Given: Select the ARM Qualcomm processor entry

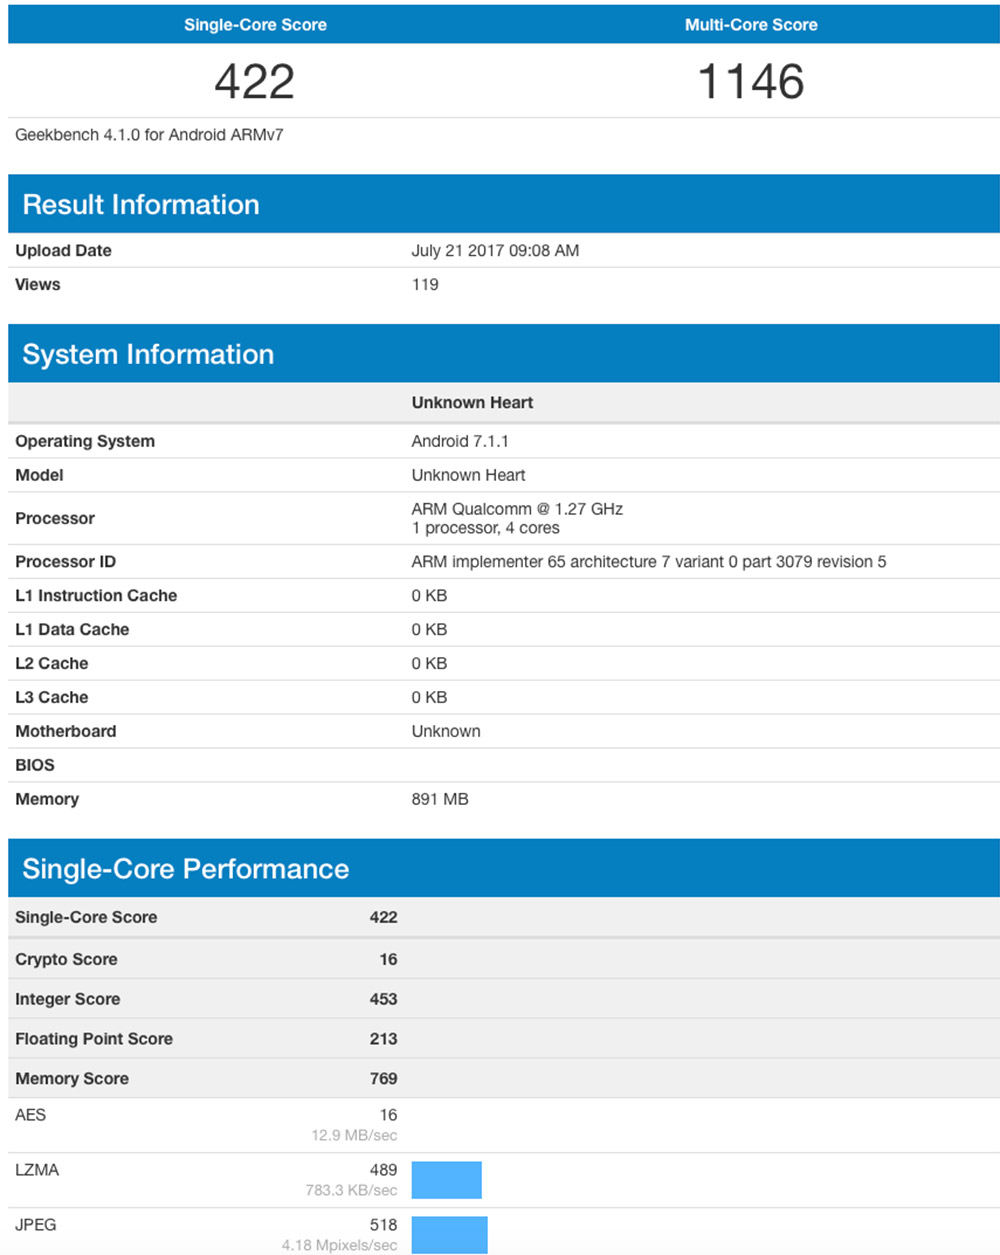Looking at the screenshot, I should (516, 518).
